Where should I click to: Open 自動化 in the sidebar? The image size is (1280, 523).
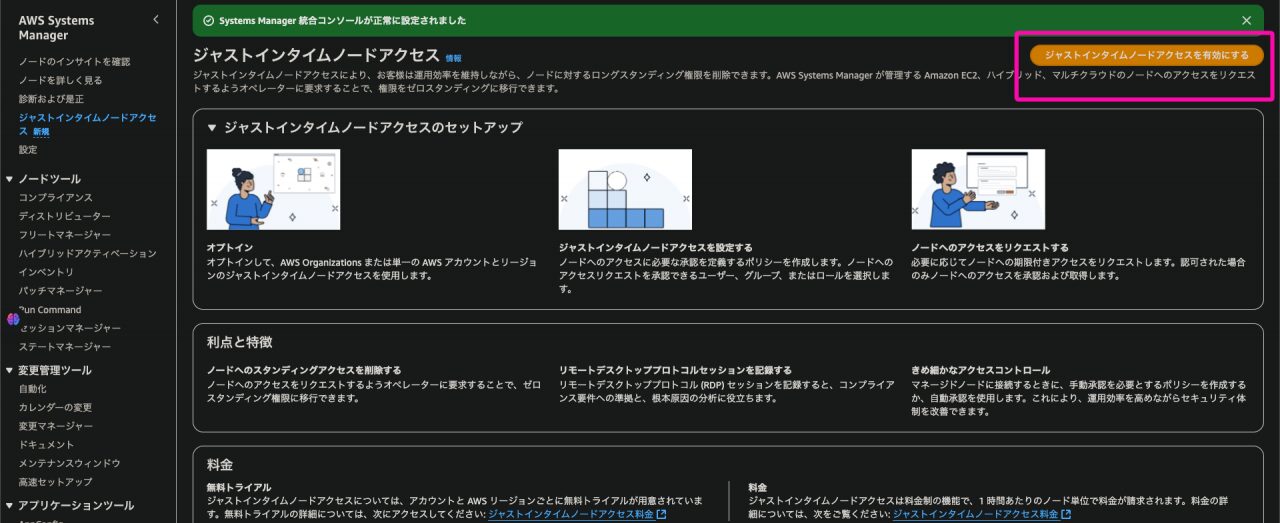coord(32,389)
